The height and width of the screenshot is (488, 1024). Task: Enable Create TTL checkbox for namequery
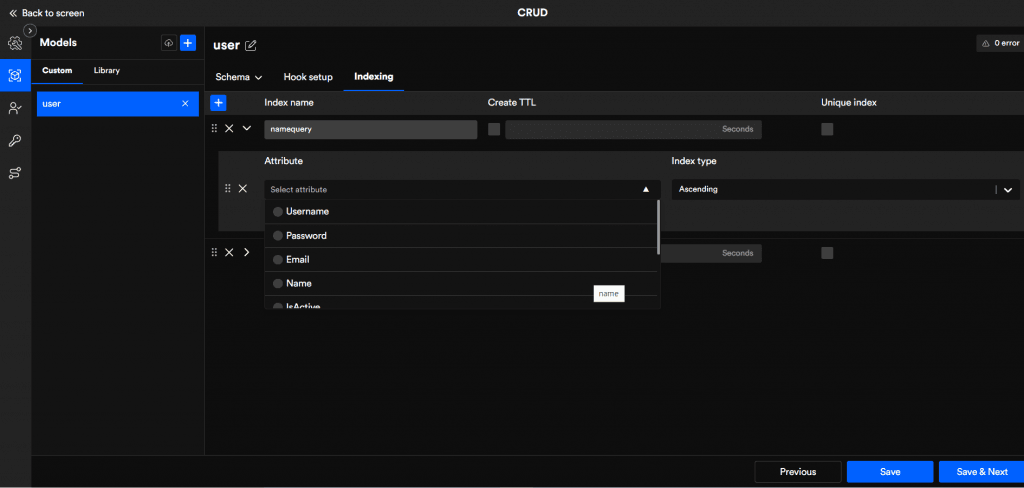pos(494,129)
